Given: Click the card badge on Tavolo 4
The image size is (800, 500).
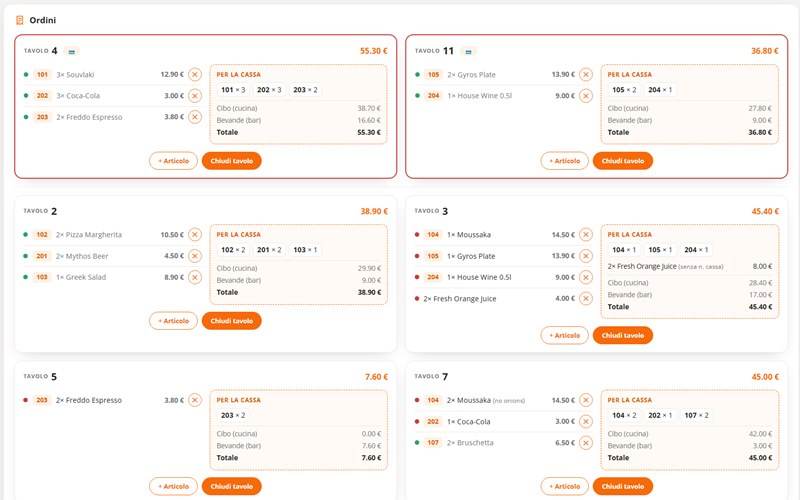Looking at the screenshot, I should tap(71, 51).
